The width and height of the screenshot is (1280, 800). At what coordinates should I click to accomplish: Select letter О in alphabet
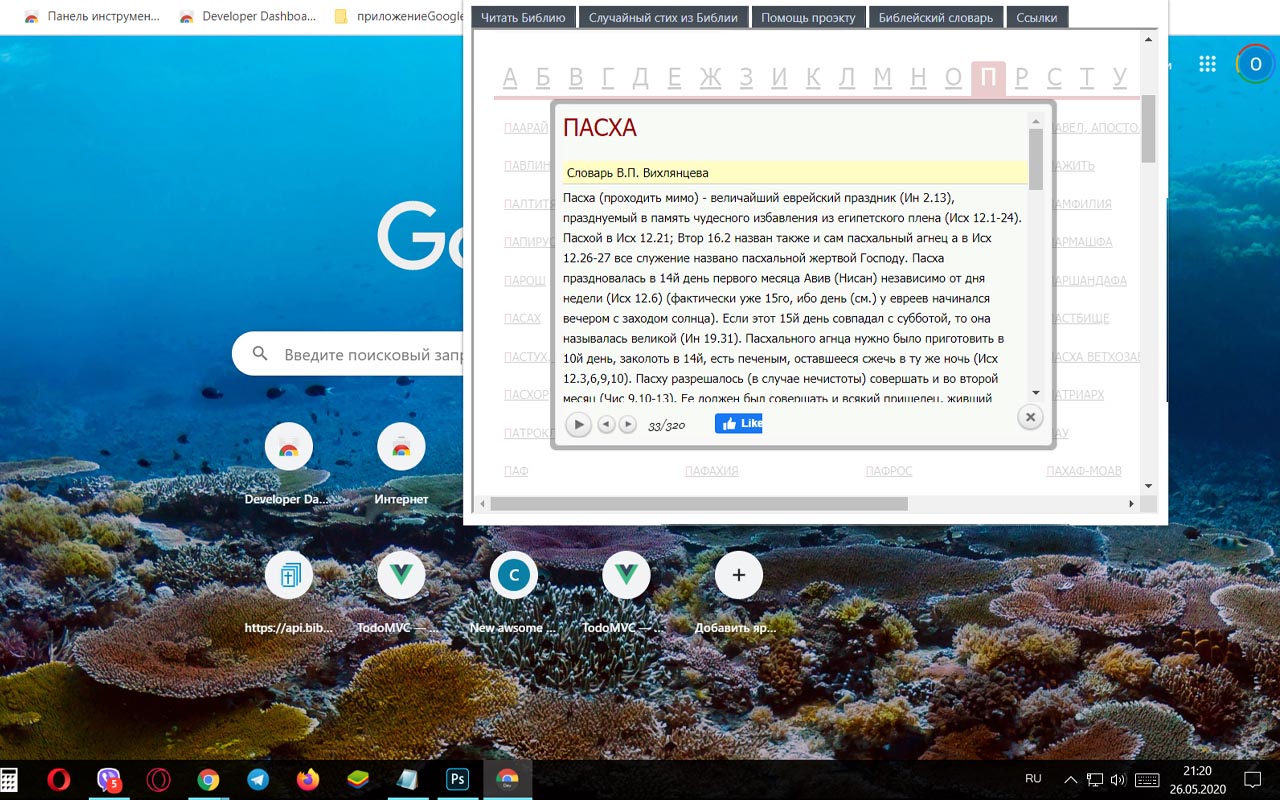953,78
